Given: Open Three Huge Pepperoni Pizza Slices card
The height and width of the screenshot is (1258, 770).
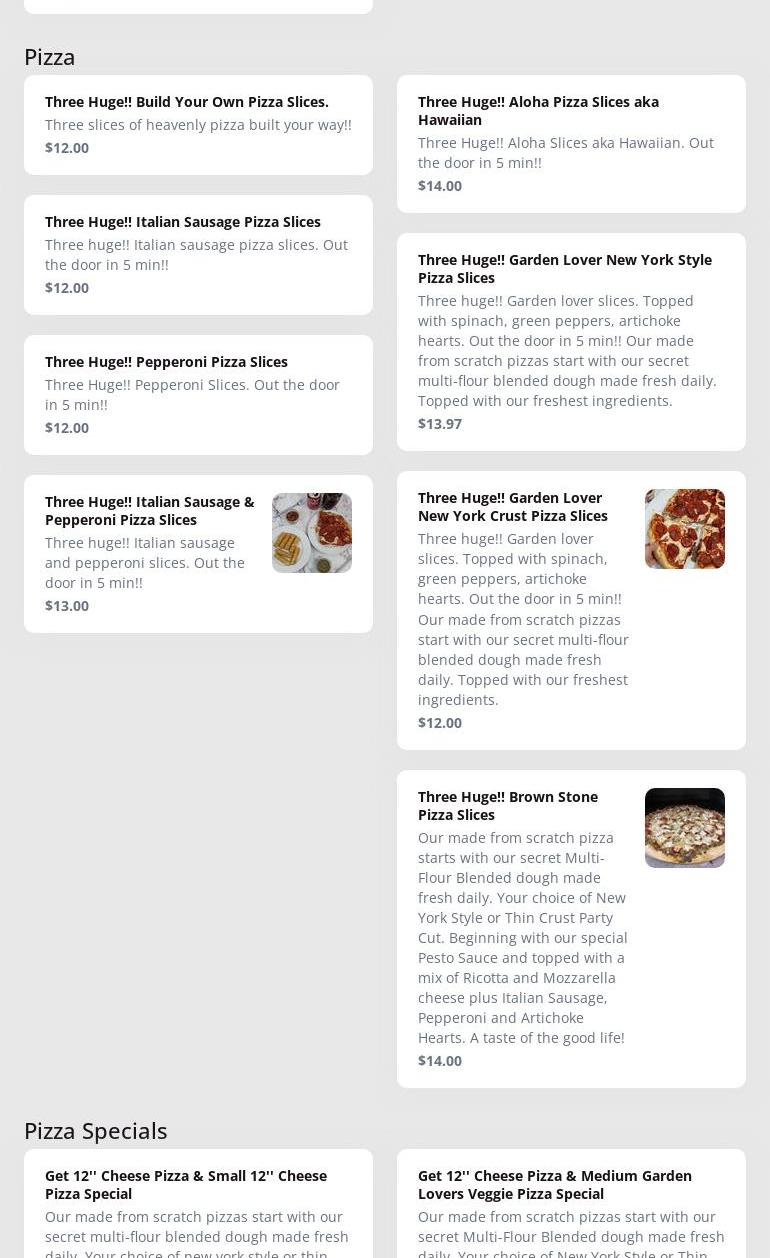Looking at the screenshot, I should (x=166, y=362).
